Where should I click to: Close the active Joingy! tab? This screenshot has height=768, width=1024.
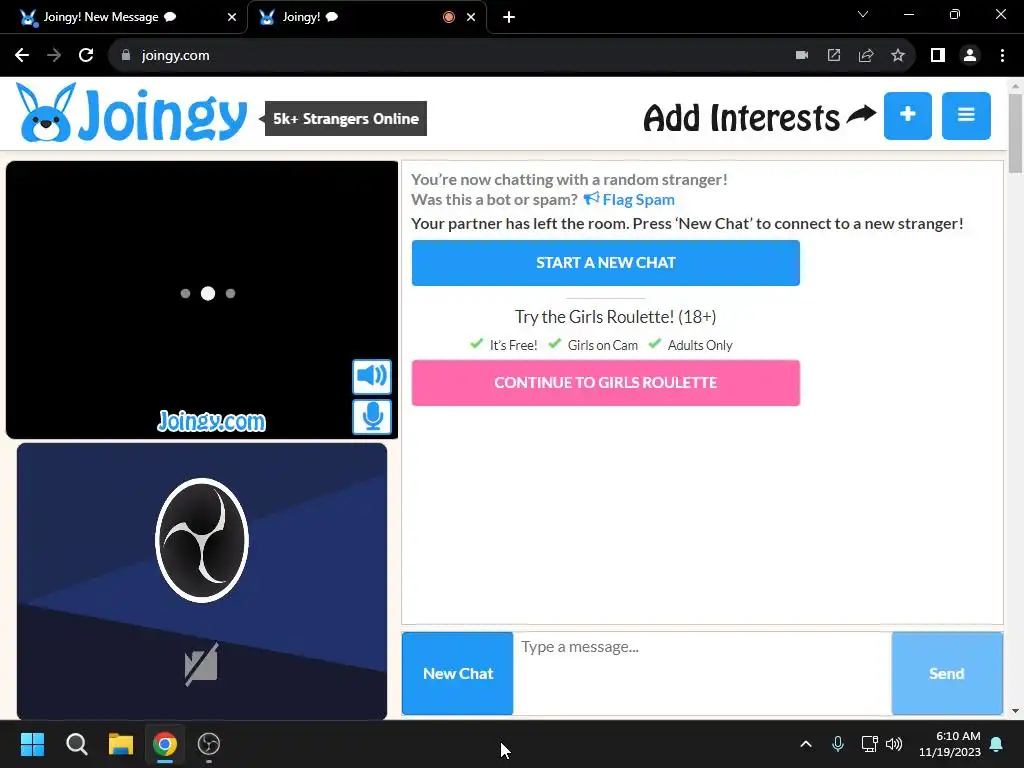[471, 17]
